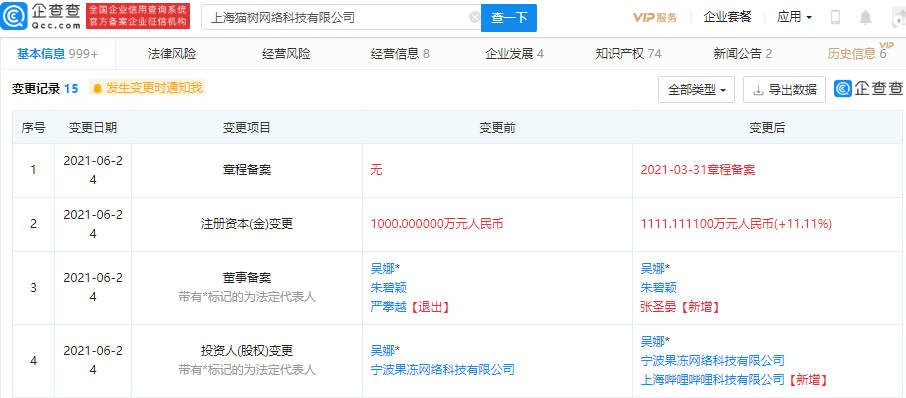The image size is (906, 398).
Task: Open 上海哔哩哔哩科技有限公司 new investor link
Action: coord(713,380)
